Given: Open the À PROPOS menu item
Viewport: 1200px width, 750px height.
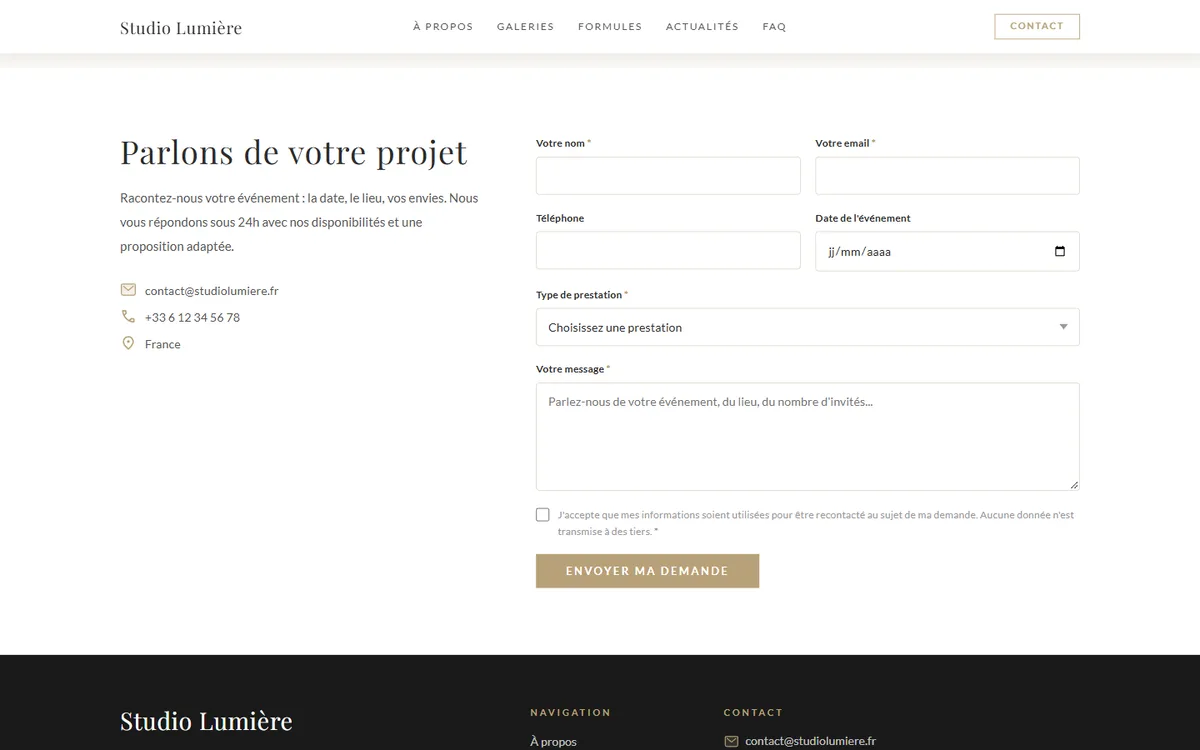Looking at the screenshot, I should coord(443,27).
